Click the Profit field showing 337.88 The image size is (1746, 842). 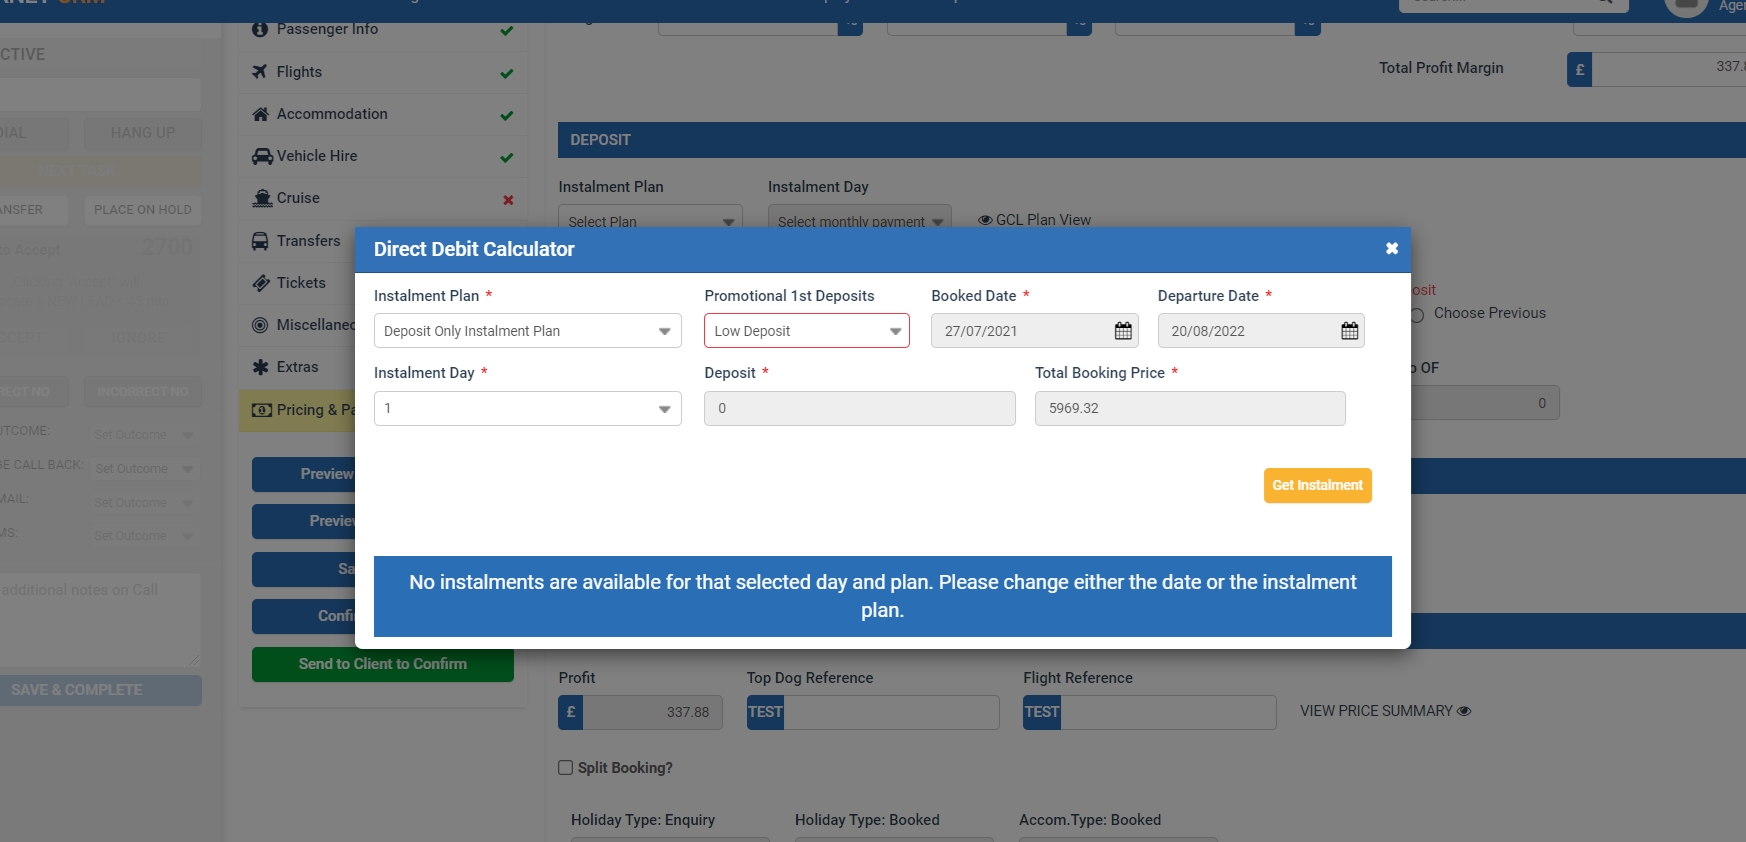653,712
